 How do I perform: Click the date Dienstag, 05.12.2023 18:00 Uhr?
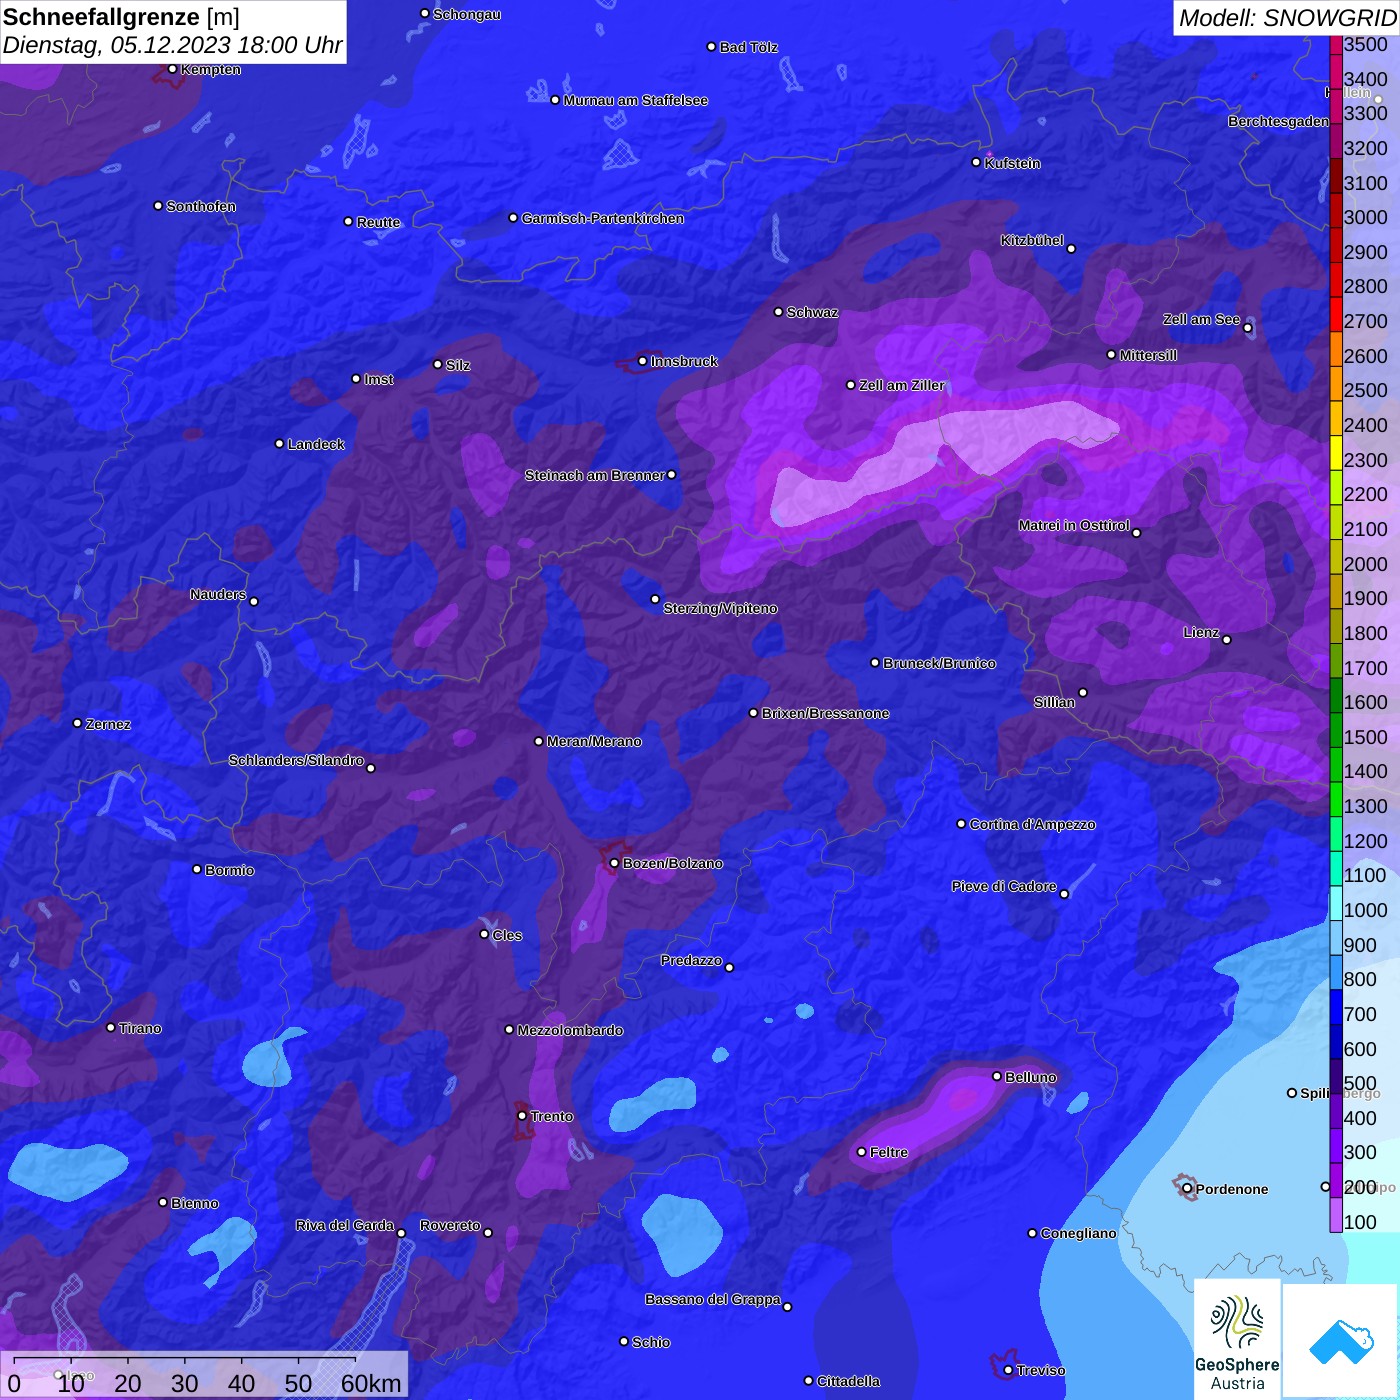click(173, 46)
